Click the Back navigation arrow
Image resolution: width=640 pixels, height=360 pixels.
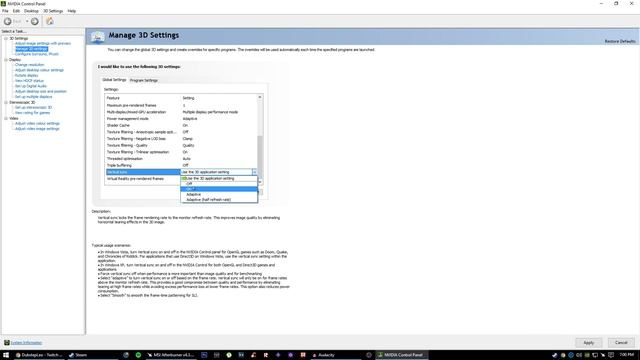click(7, 21)
